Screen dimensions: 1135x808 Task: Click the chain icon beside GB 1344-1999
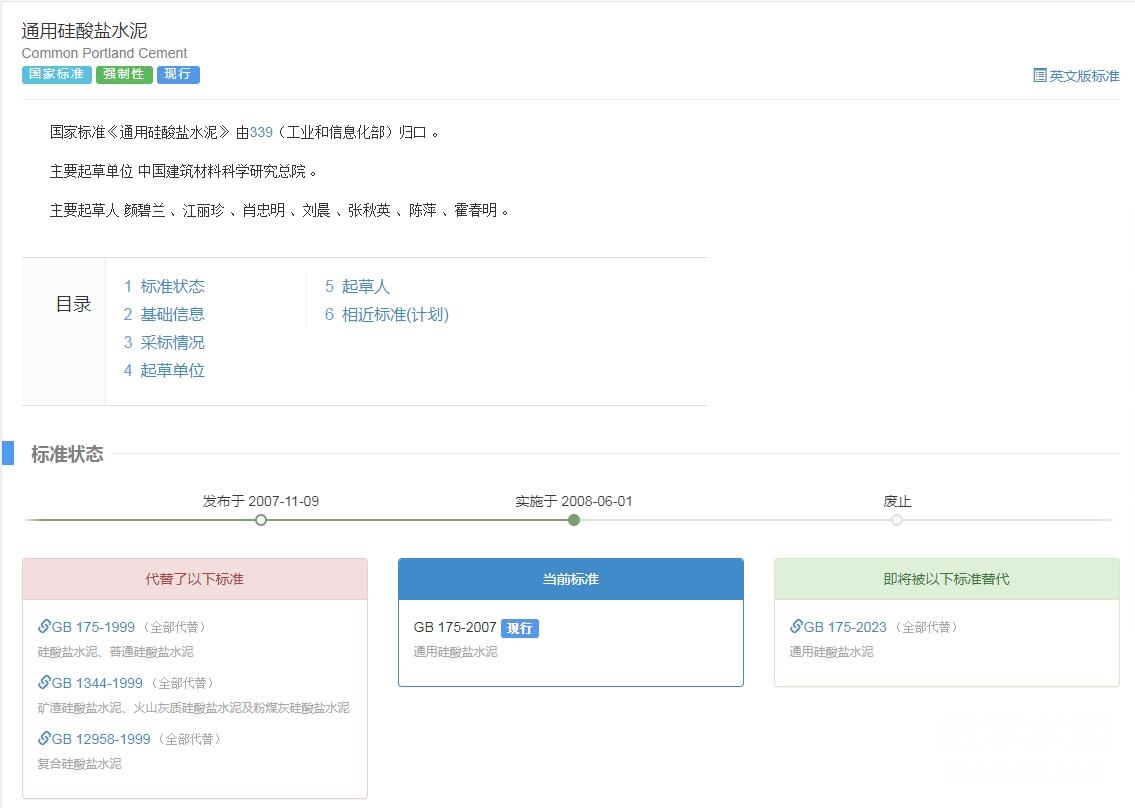pos(44,682)
